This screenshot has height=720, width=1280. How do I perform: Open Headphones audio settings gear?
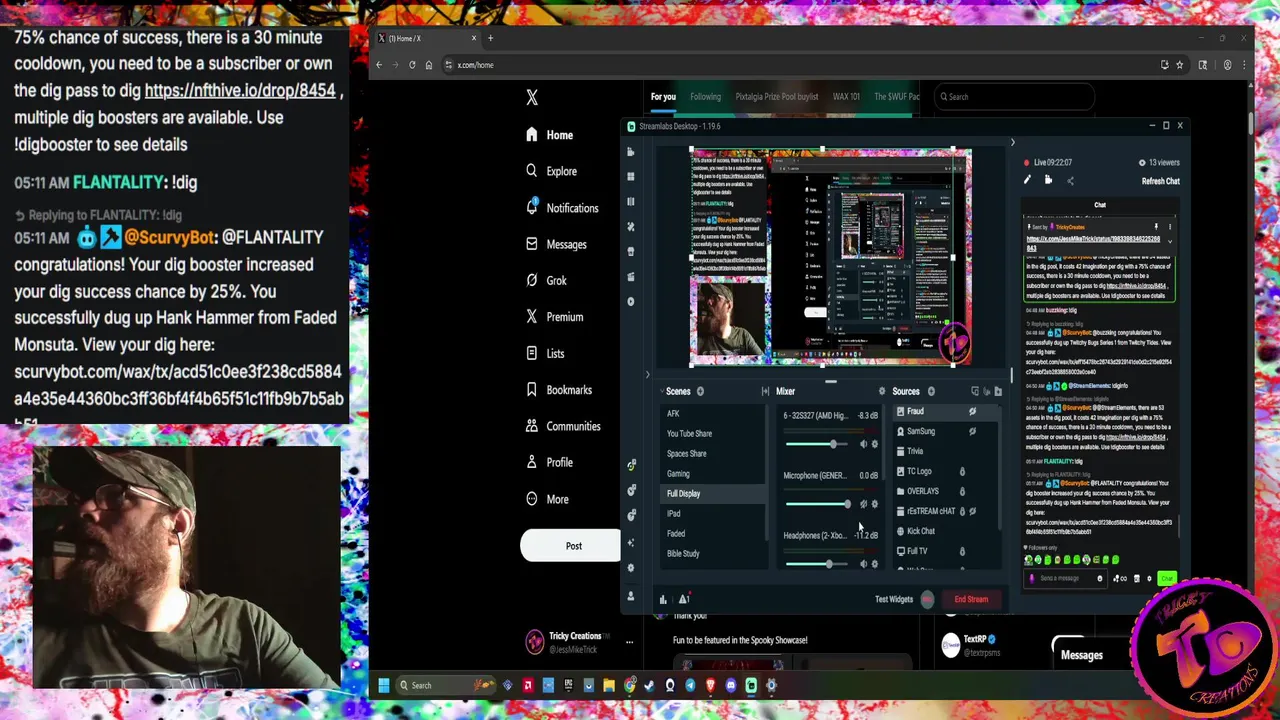[x=875, y=564]
